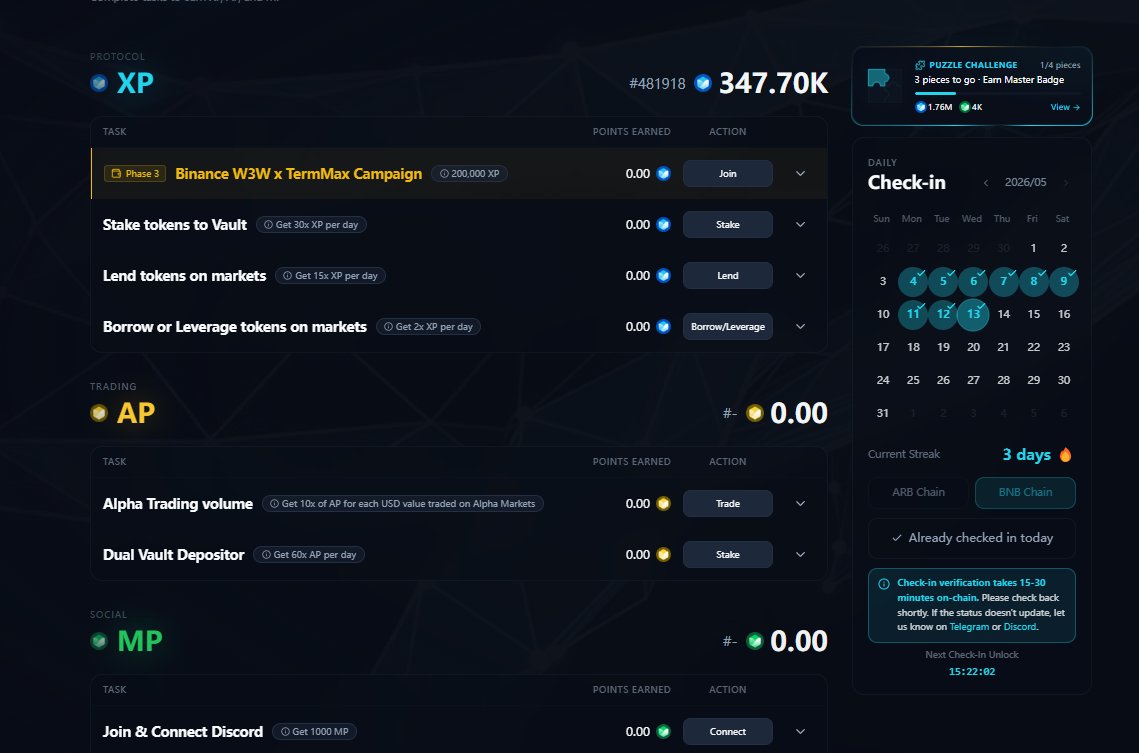The height and width of the screenshot is (753, 1139).
Task: Expand the Borrow or Leverage tokens row
Action: (x=800, y=327)
